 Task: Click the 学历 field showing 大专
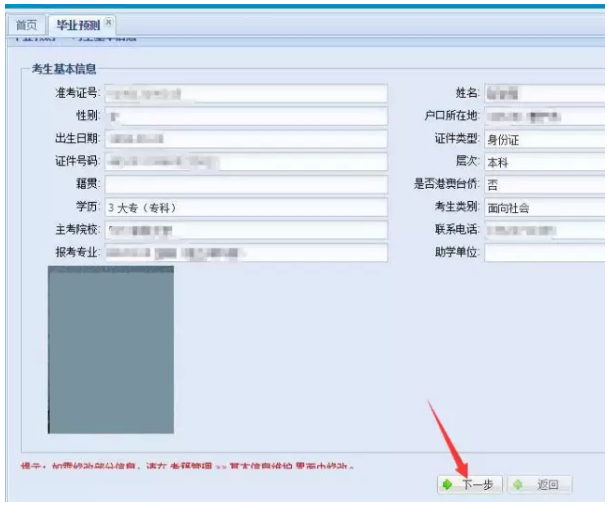246,207
